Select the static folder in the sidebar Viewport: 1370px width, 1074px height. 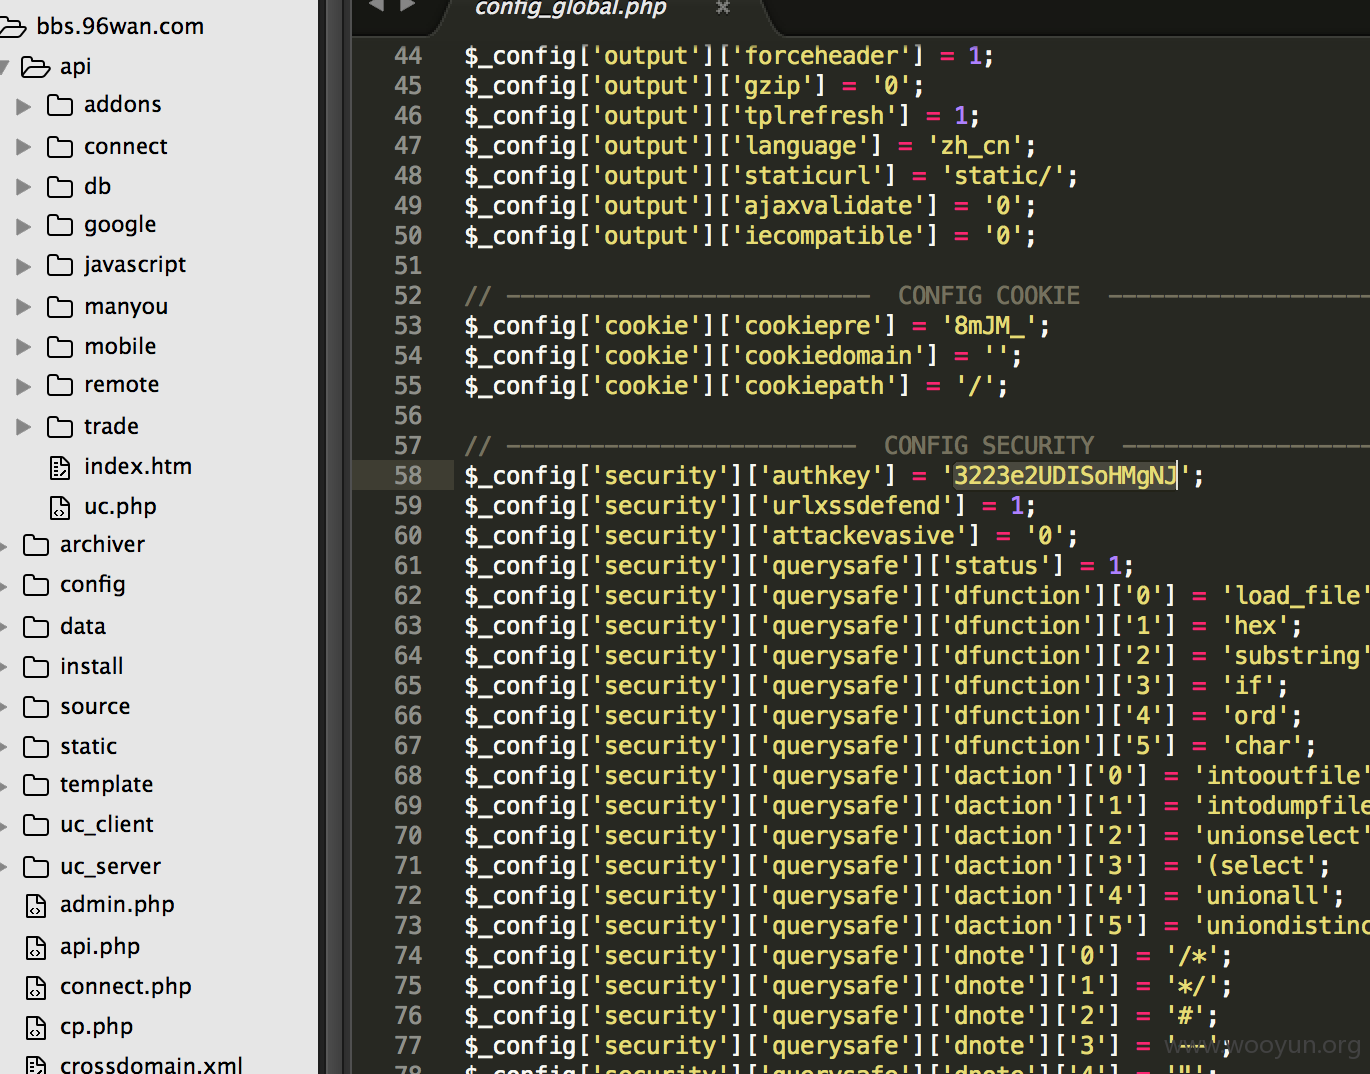click(88, 747)
